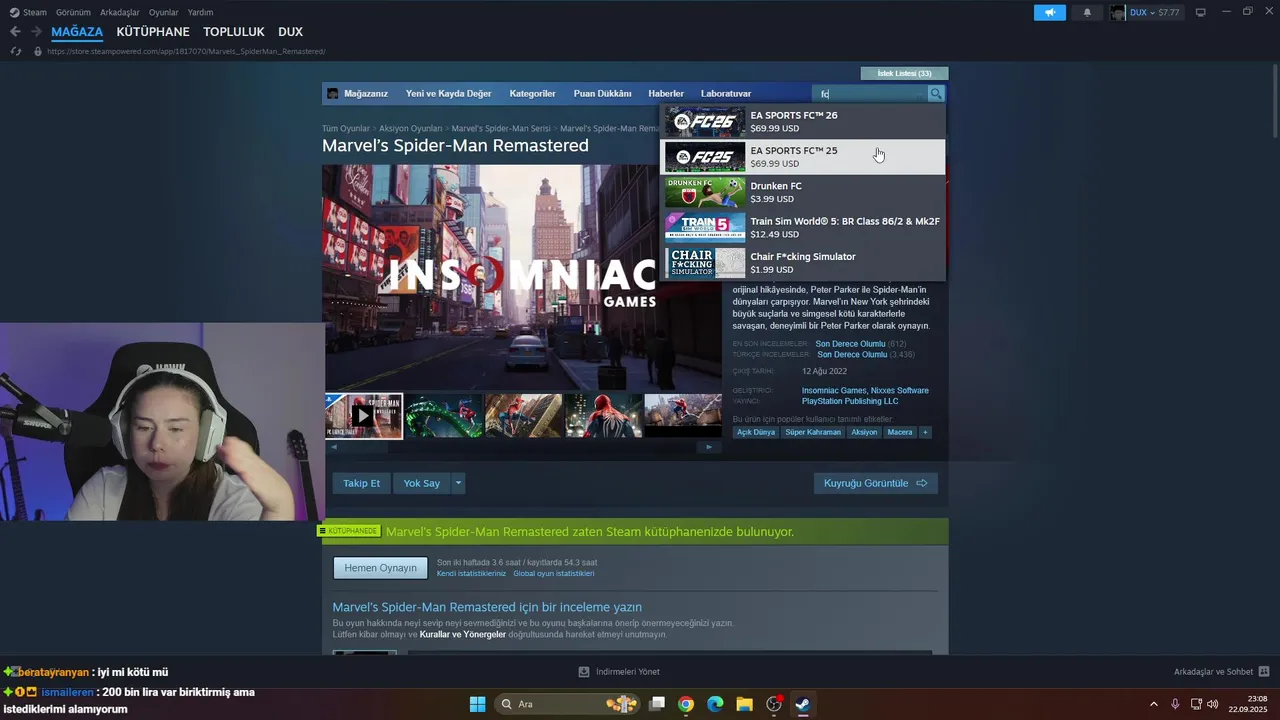Click in the store search field

coord(871,93)
